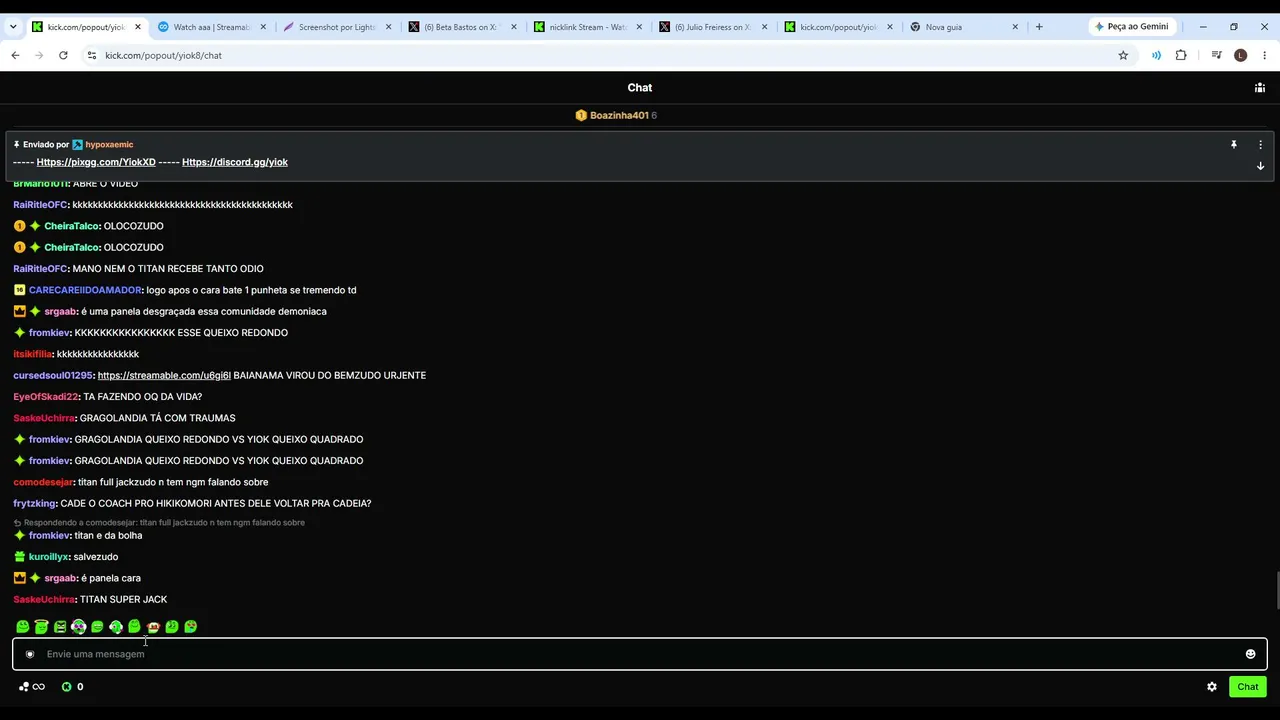The height and width of the screenshot is (720, 1280).
Task: Click username CARECAREIIDOAMADOR
Action: tap(85, 290)
